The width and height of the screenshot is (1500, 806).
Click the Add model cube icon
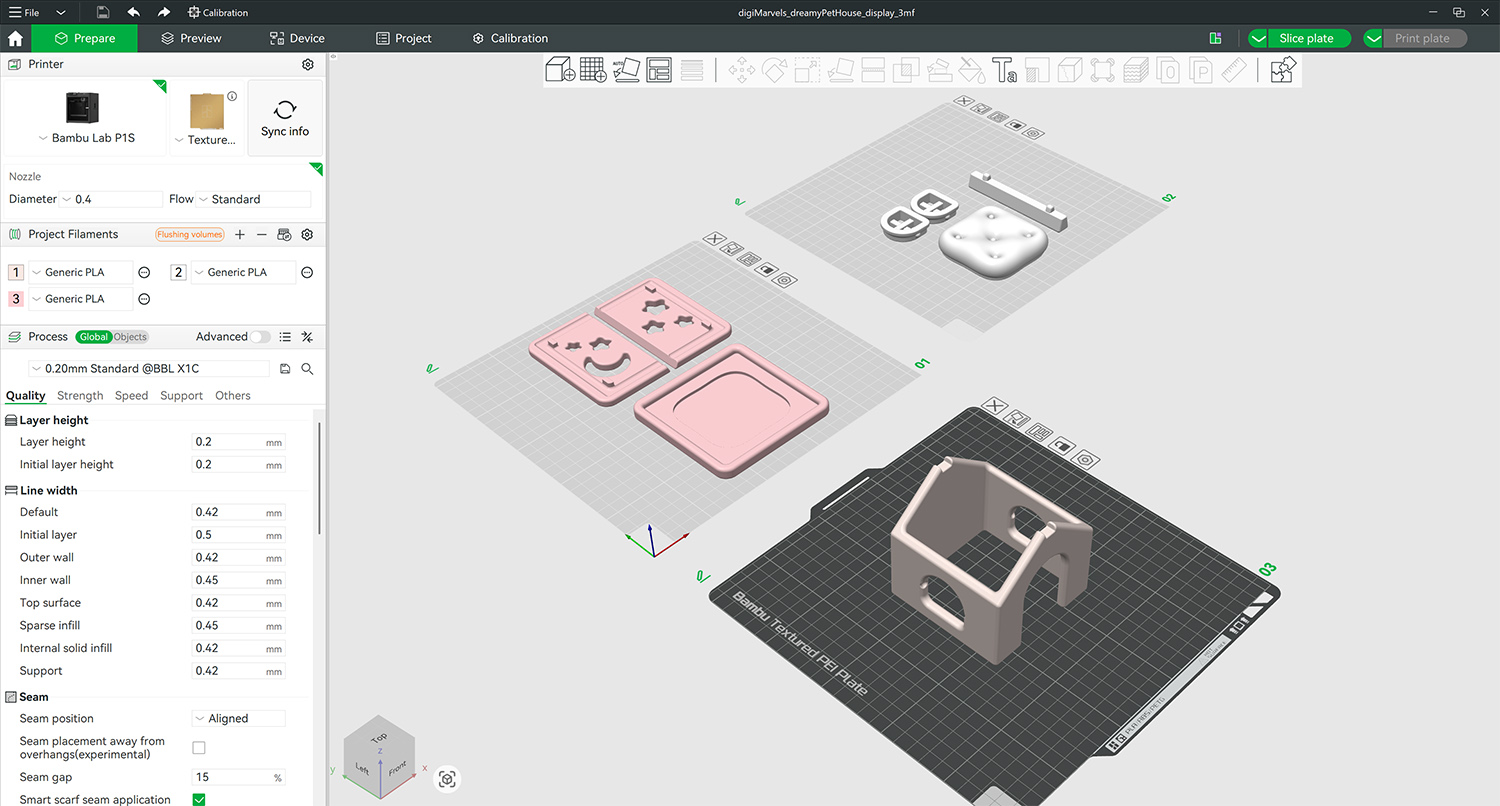[x=559, y=70]
